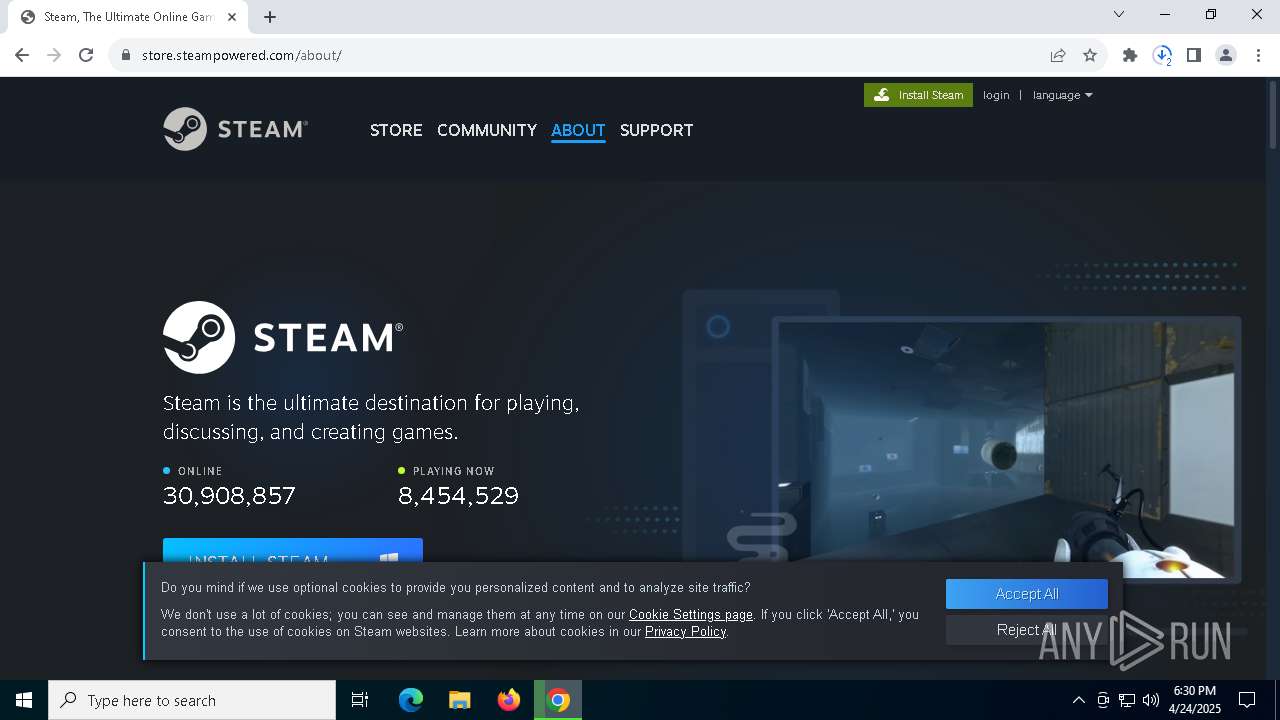The image size is (1280, 720).
Task: Open the STORE menu item
Action: tap(396, 130)
